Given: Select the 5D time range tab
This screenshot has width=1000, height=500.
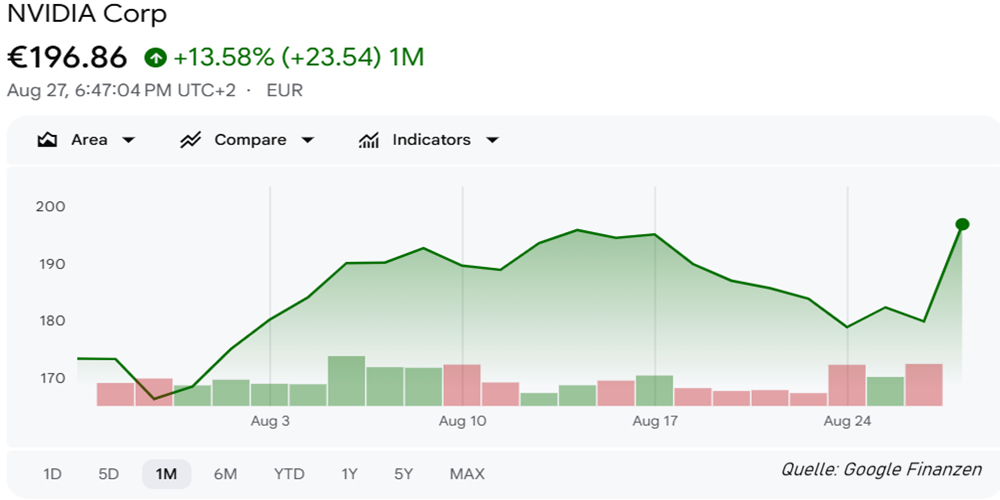Looking at the screenshot, I should tap(108, 474).
